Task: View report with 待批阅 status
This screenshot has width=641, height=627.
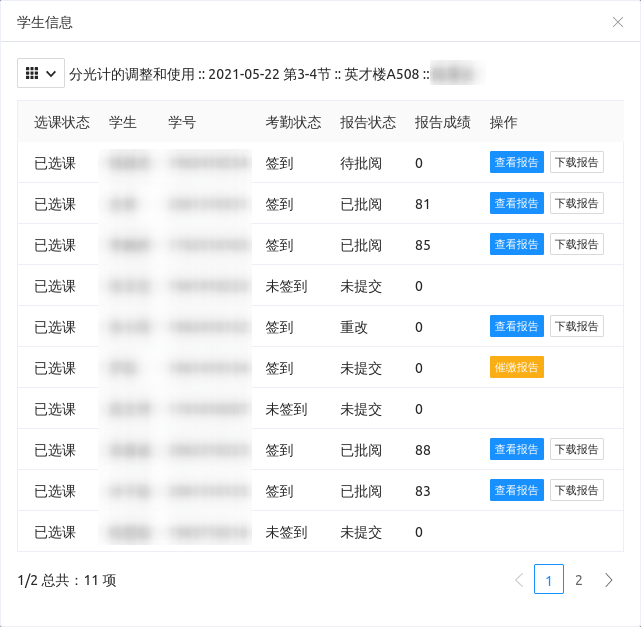Action: (x=516, y=163)
